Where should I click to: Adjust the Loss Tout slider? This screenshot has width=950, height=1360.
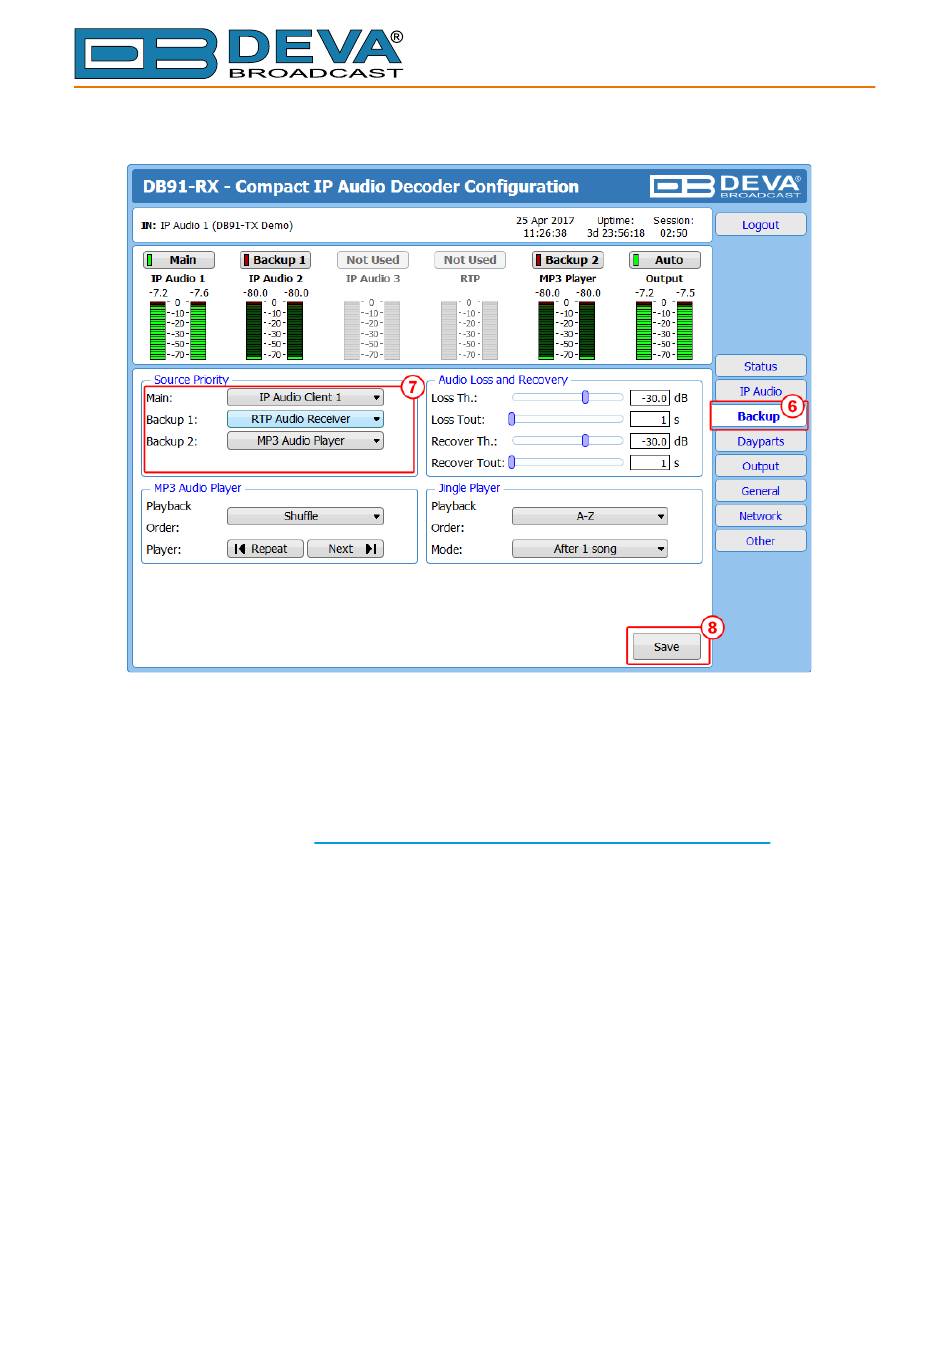pos(568,419)
